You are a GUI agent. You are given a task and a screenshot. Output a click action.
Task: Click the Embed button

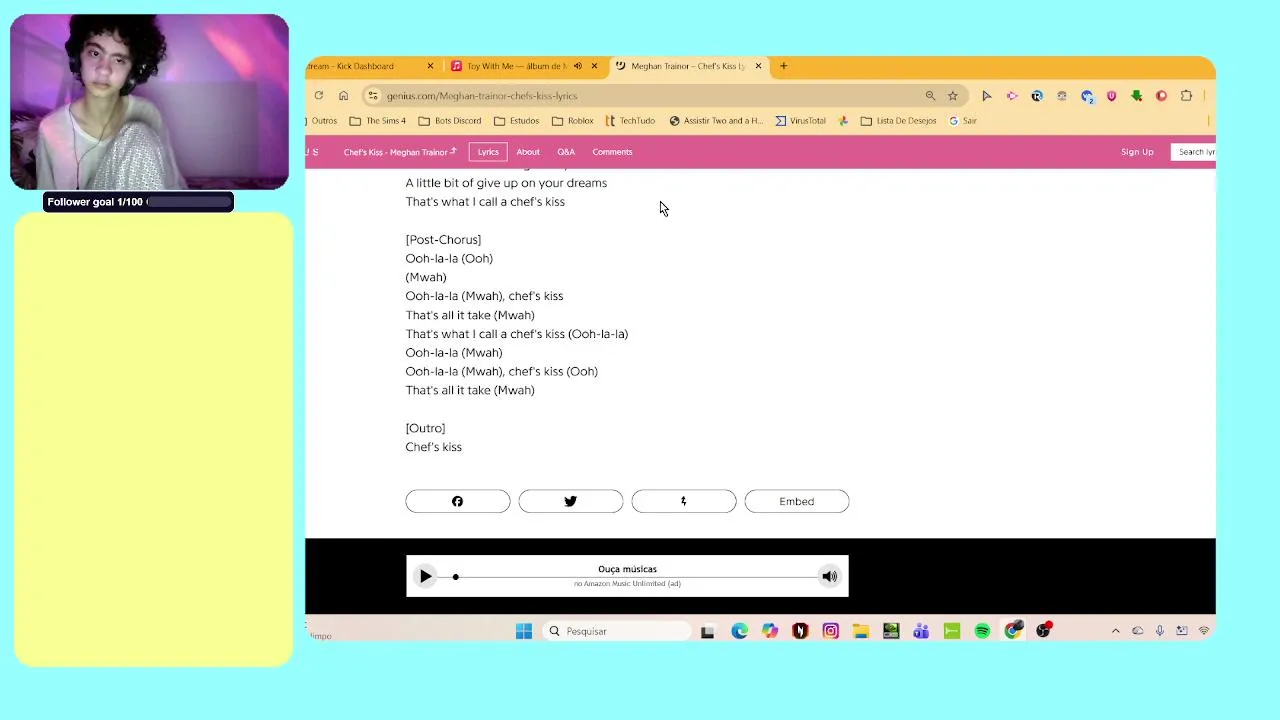[797, 501]
